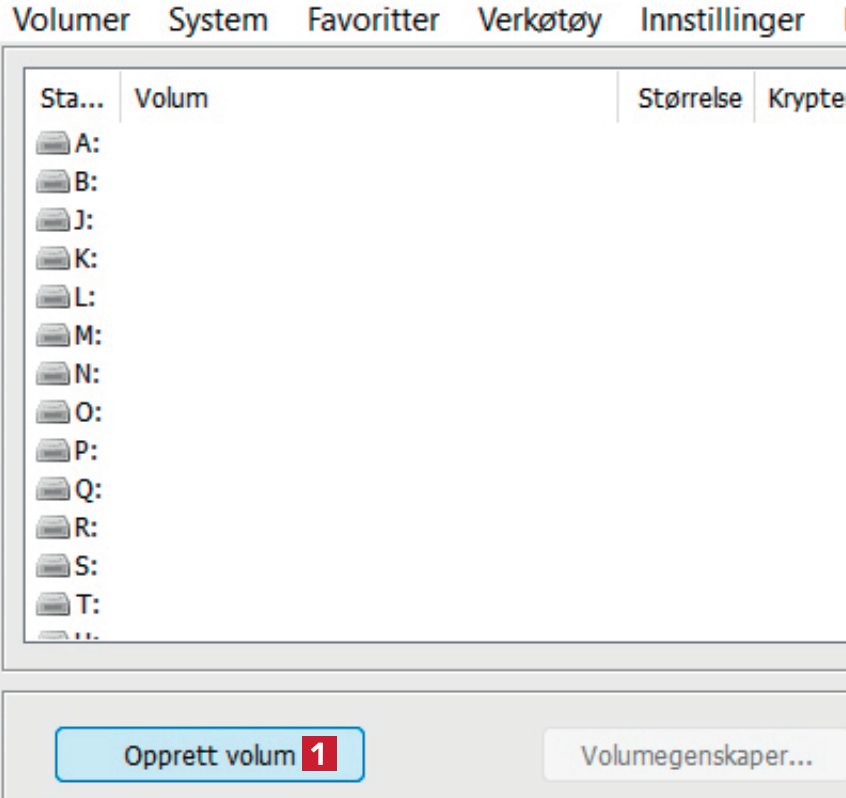
Task: Click the Opprett volum button
Action: click(x=209, y=755)
